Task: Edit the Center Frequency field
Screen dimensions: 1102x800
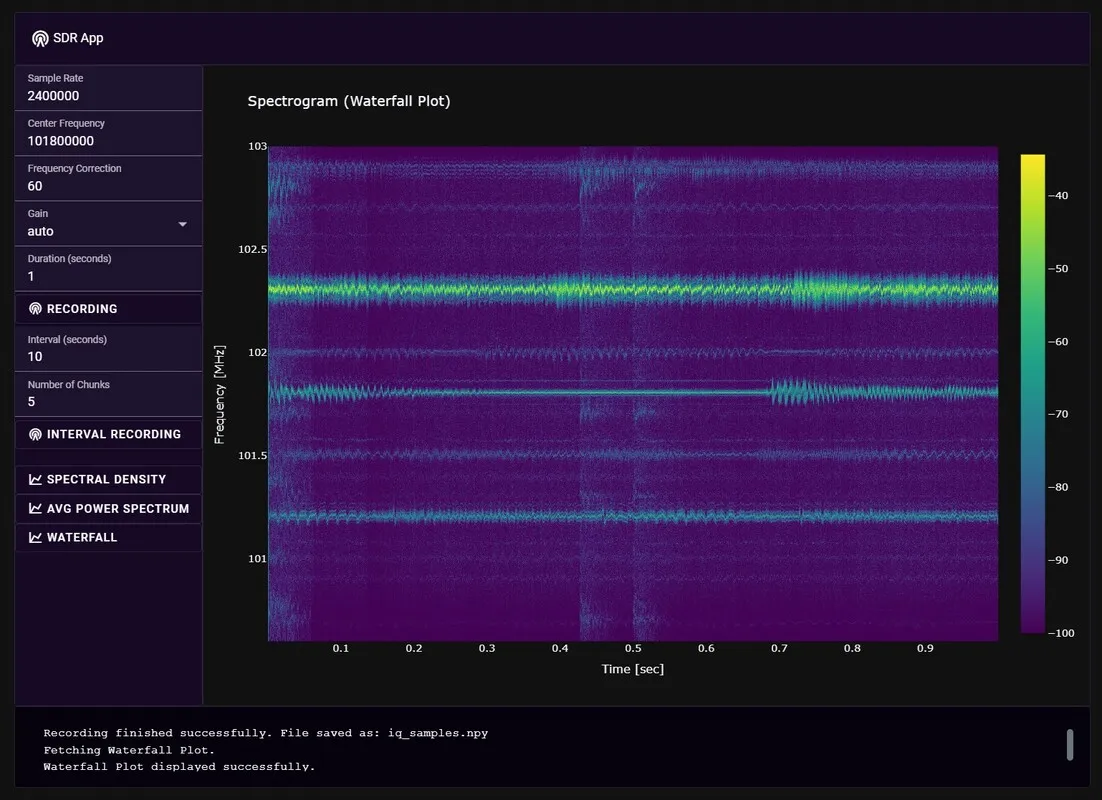Action: coord(108,133)
